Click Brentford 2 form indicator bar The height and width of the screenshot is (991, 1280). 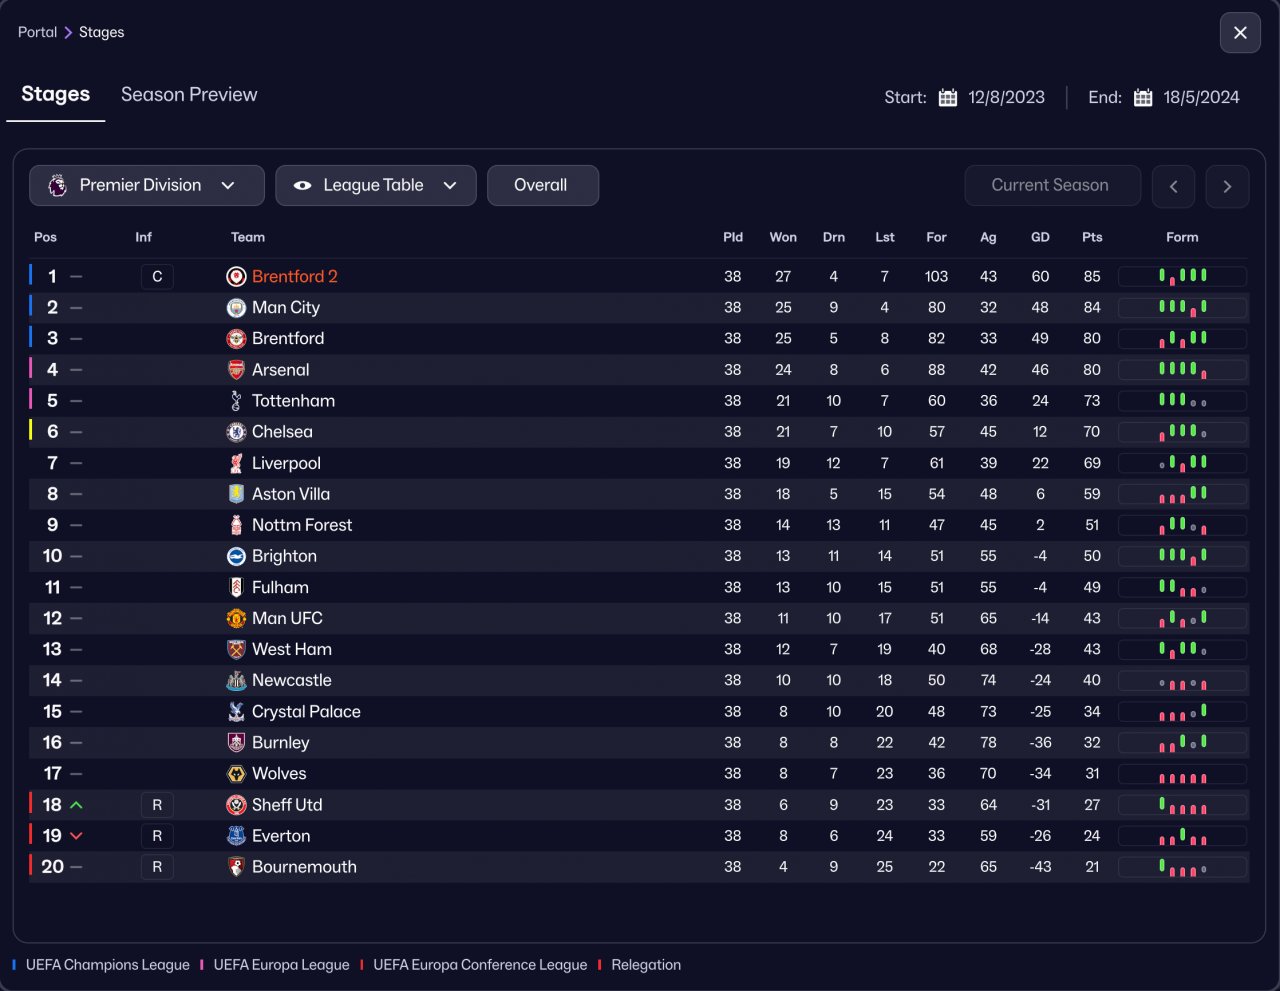pyautogui.click(x=1182, y=277)
